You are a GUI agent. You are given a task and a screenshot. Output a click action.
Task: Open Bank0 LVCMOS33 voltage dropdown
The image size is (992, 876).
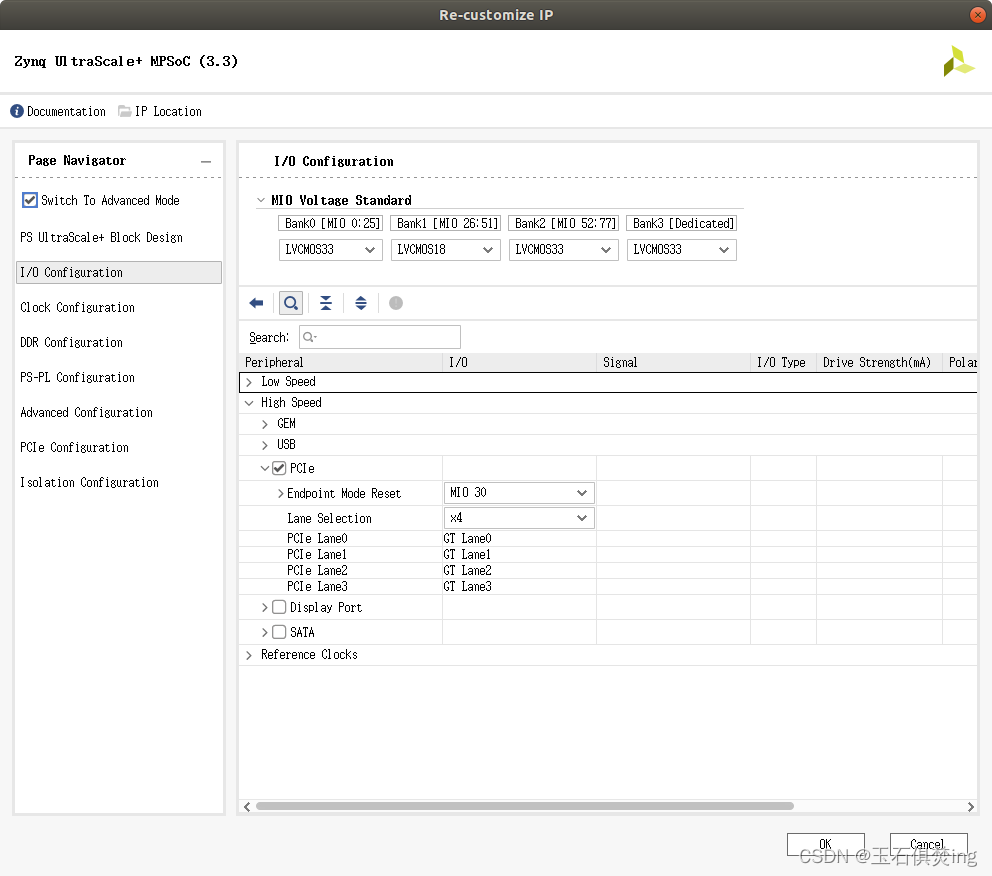click(330, 250)
